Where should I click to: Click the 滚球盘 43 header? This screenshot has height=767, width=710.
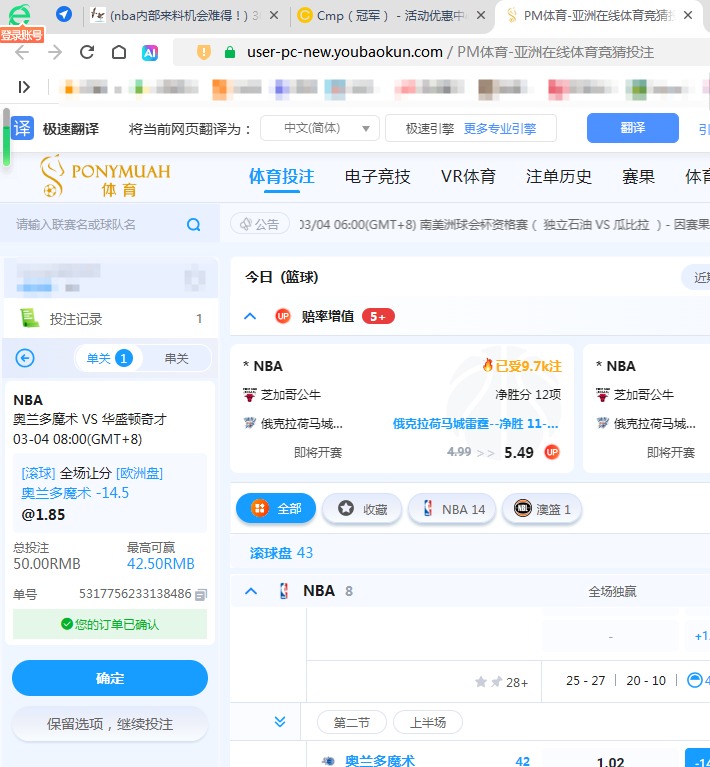pyautogui.click(x=281, y=553)
